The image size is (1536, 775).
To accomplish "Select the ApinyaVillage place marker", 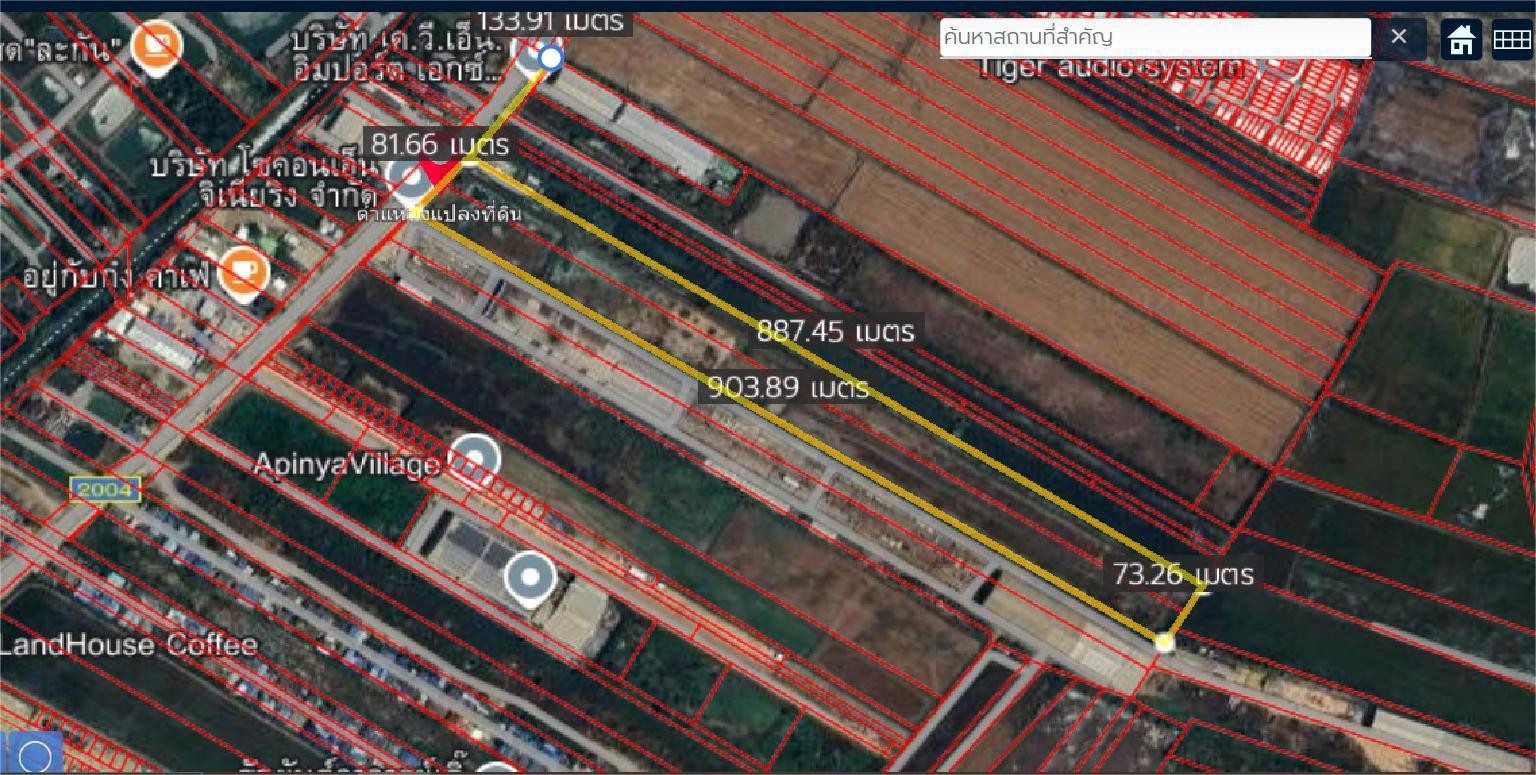I will point(474,461).
